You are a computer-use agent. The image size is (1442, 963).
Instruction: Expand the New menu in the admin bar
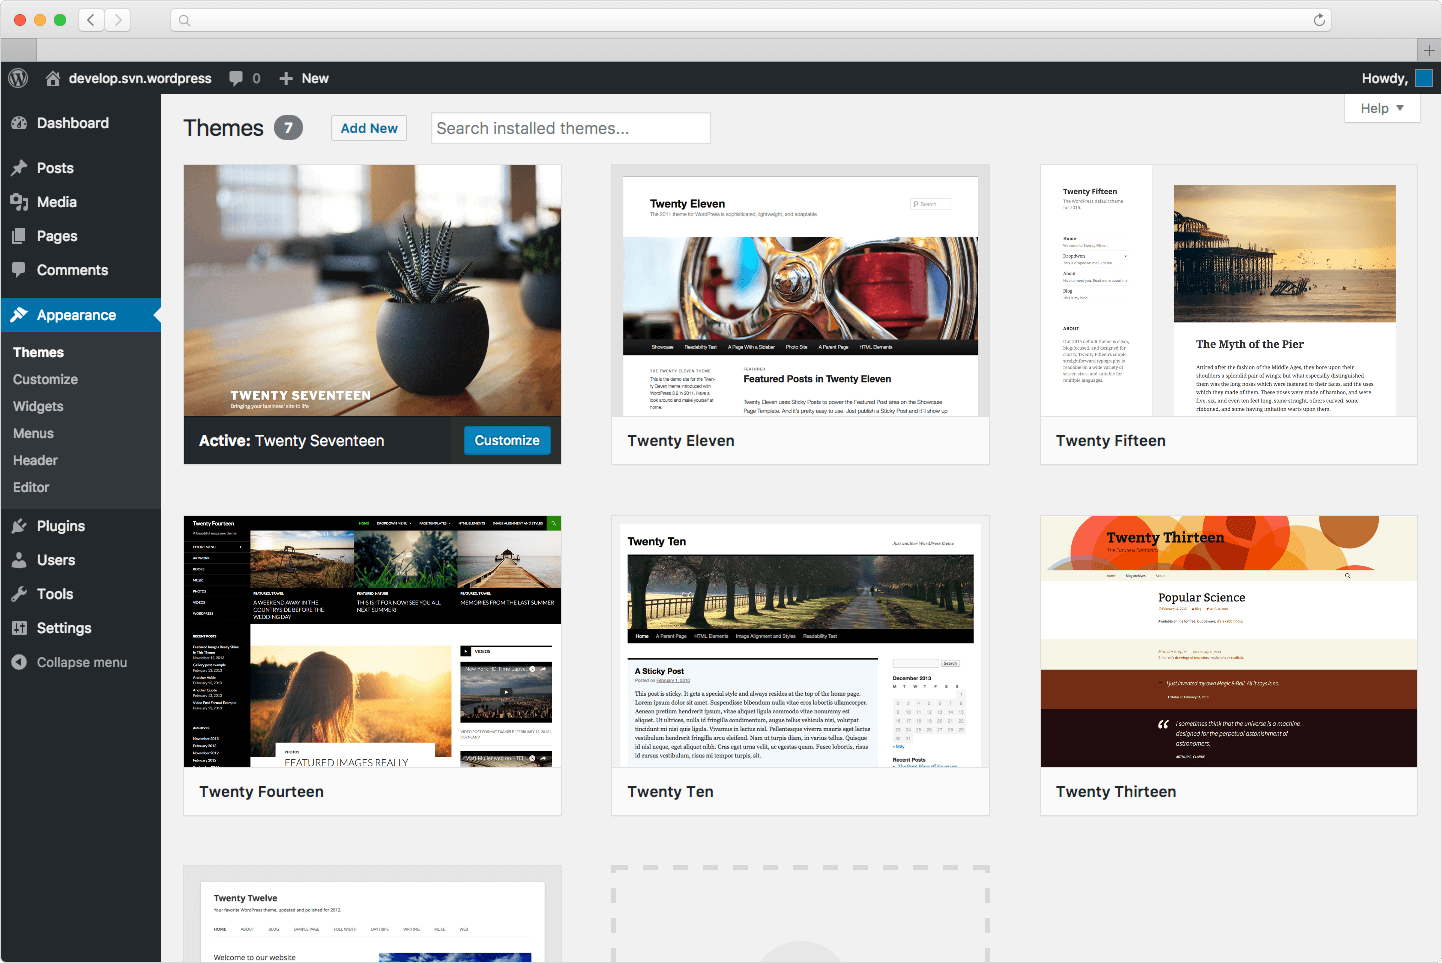[303, 78]
